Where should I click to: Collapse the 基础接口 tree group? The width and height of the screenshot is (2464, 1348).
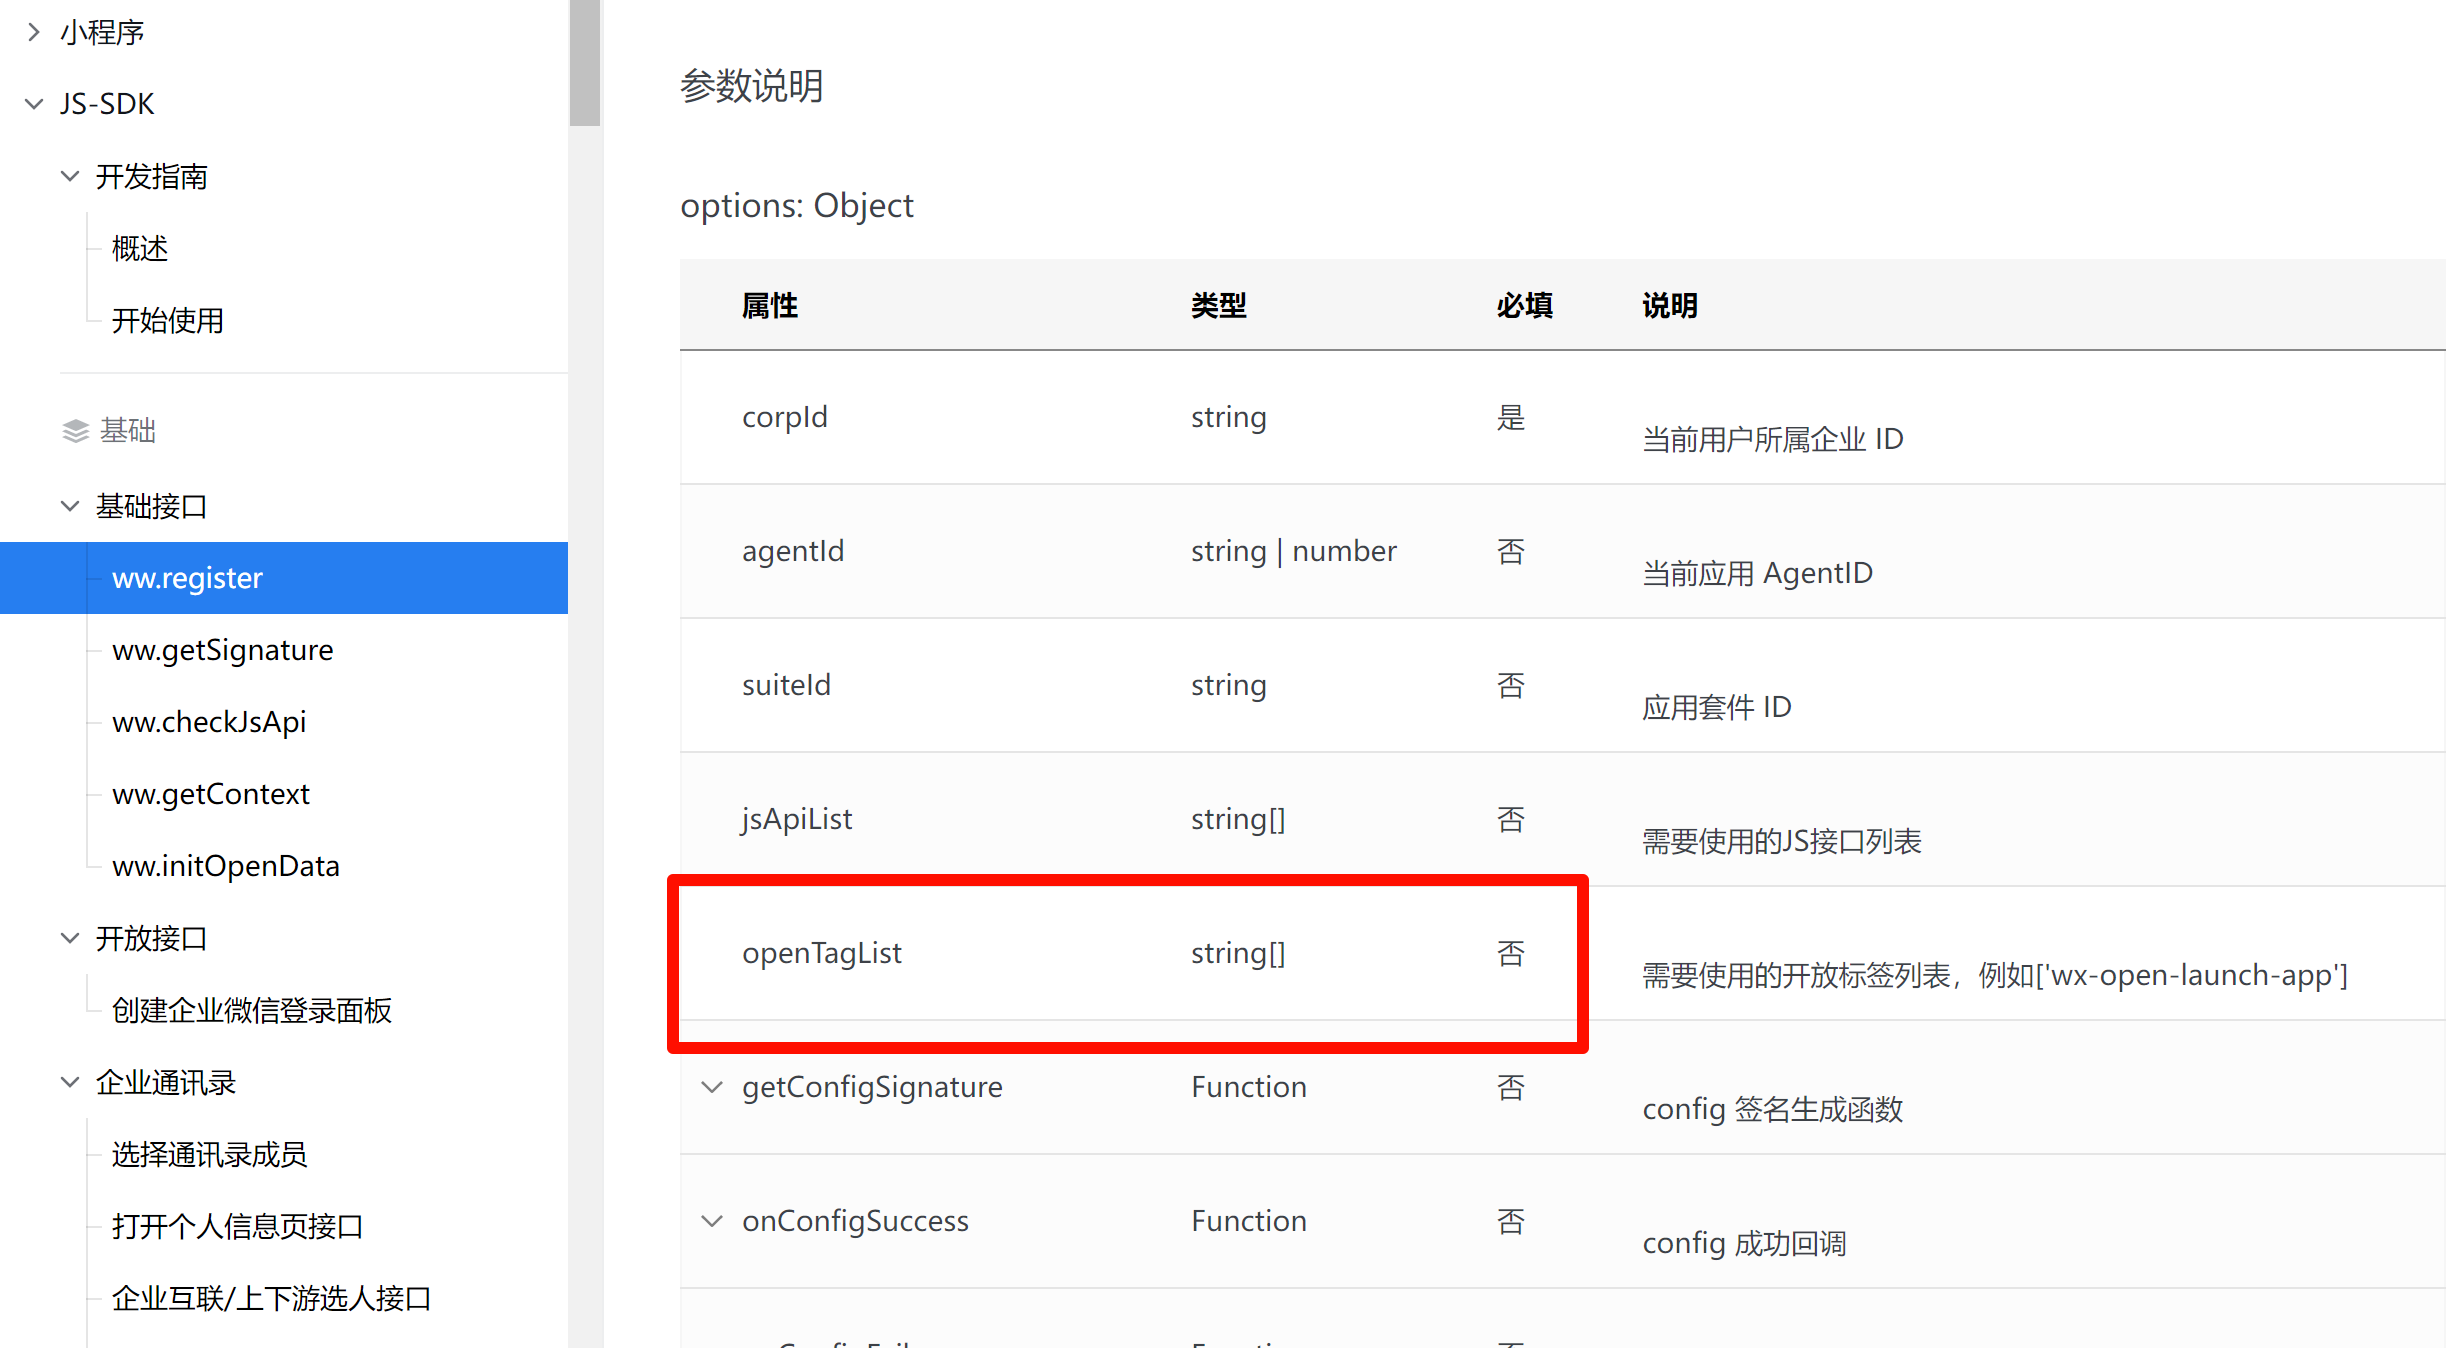70,506
